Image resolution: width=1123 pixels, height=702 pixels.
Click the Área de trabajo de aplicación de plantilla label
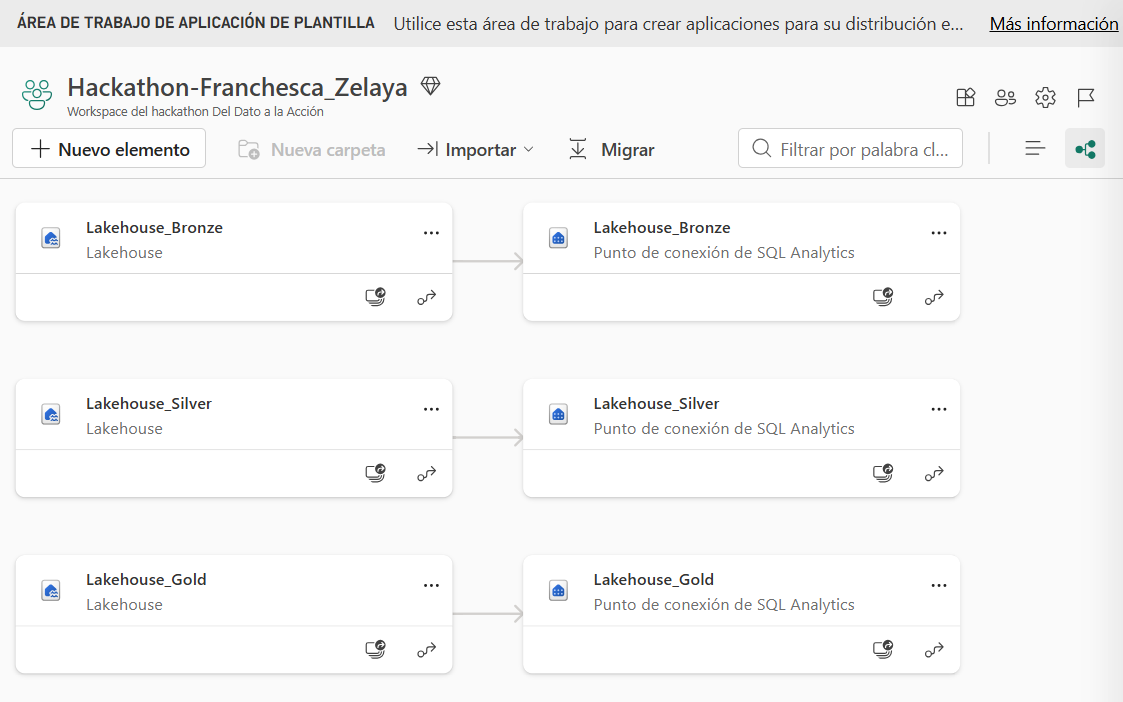(x=196, y=23)
